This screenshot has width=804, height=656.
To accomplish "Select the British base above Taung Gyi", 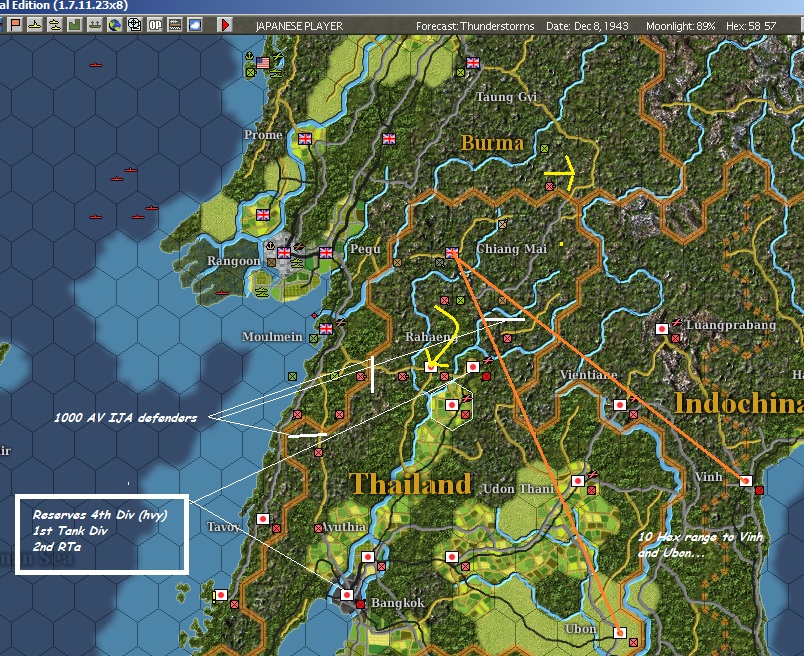I will coord(473,63).
